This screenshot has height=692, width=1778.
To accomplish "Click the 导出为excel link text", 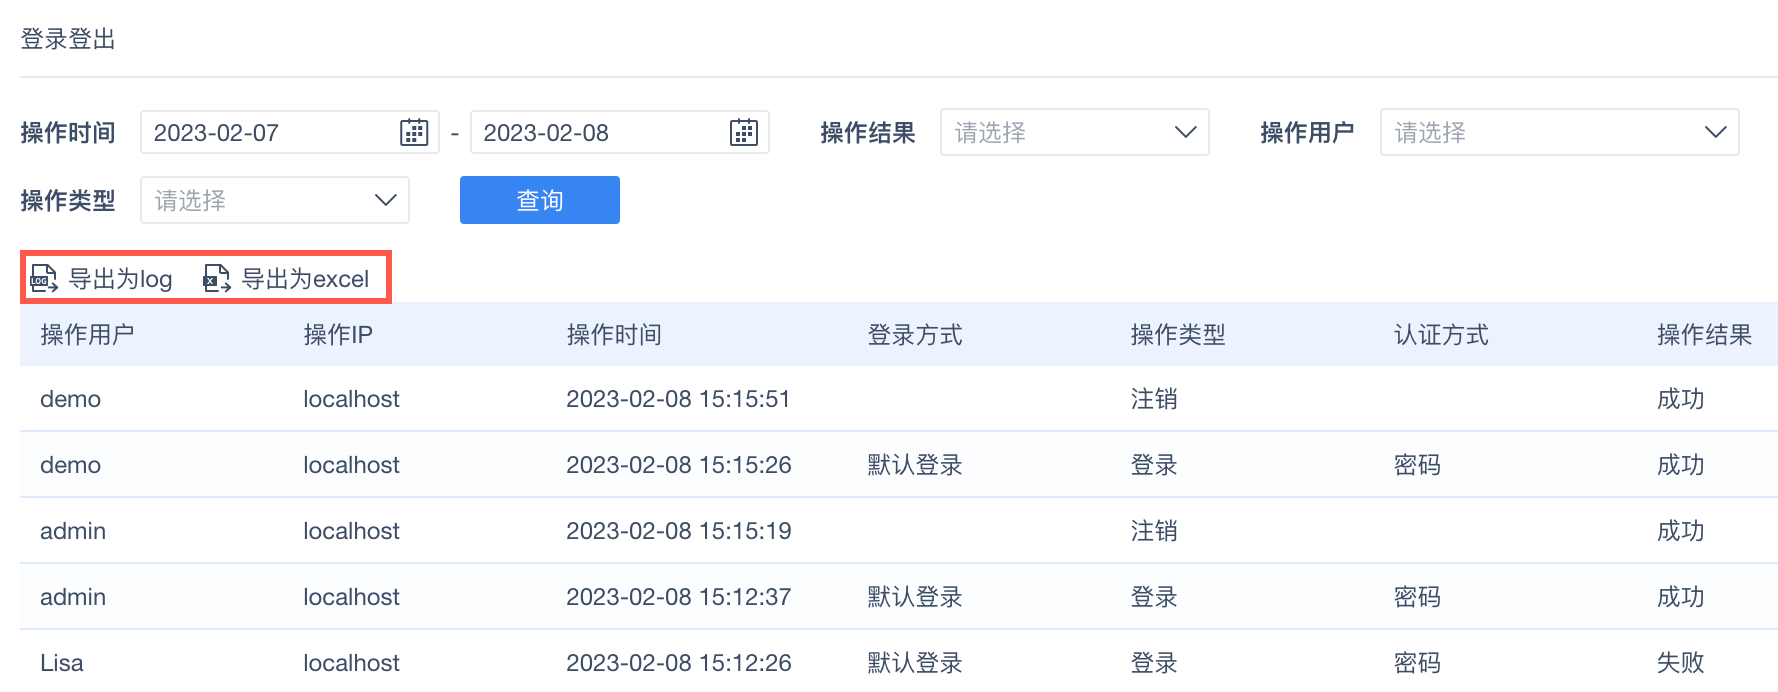I will click(x=305, y=279).
